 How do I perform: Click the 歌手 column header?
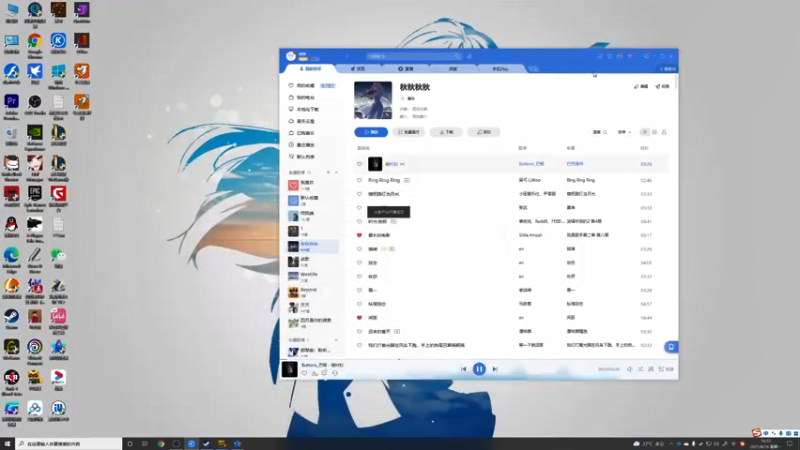tap(522, 148)
